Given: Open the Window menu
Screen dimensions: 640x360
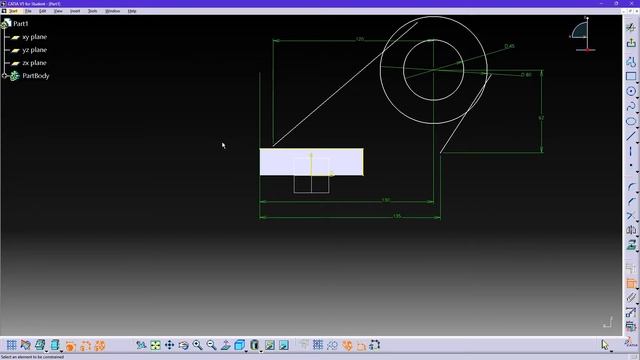Looking at the screenshot, I should [113, 11].
